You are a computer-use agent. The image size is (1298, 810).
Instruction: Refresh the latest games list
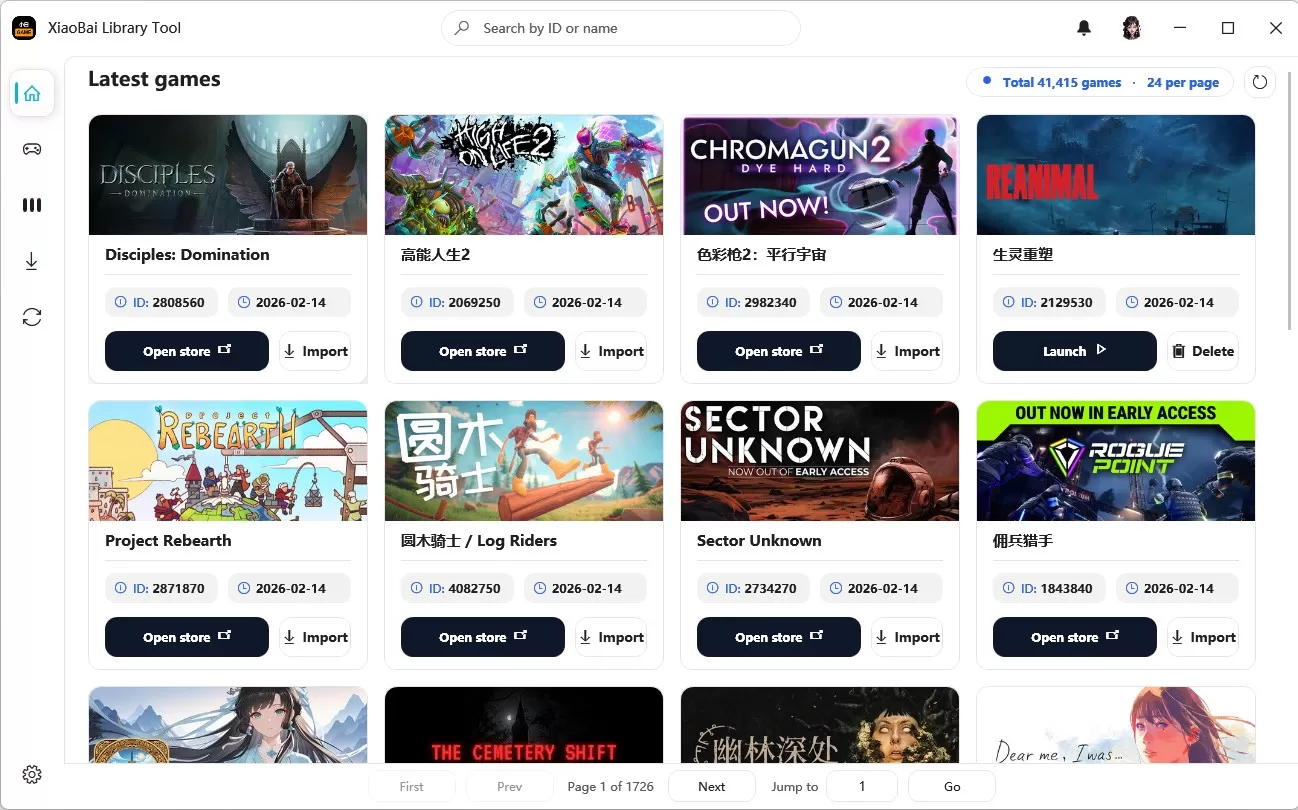pyautogui.click(x=1259, y=82)
